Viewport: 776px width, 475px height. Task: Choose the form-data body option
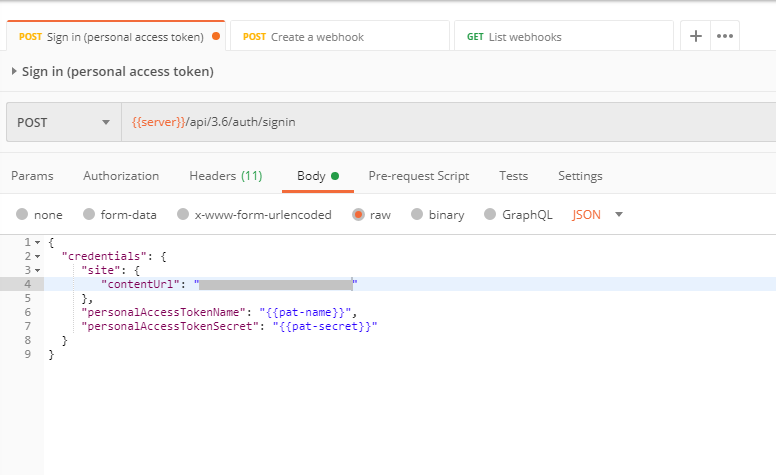coord(89,214)
